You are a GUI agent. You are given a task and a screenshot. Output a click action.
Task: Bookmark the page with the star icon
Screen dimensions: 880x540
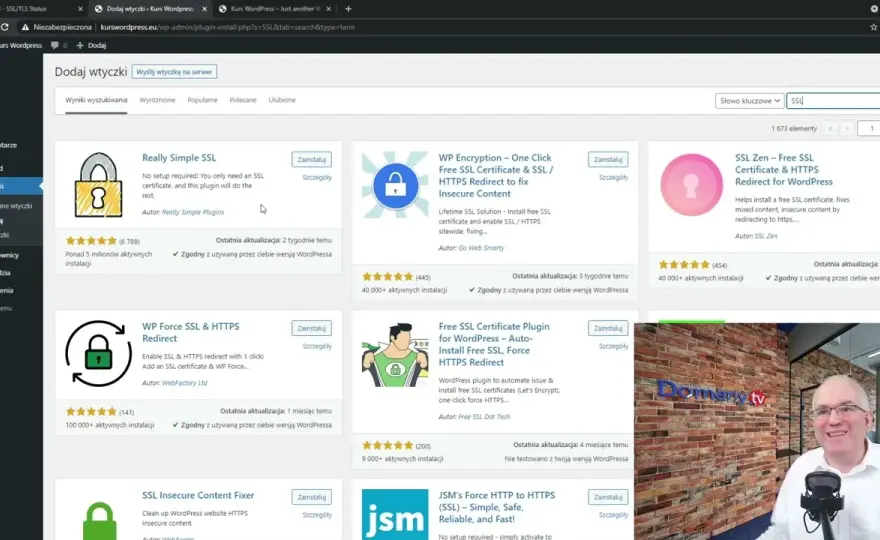pos(874,27)
